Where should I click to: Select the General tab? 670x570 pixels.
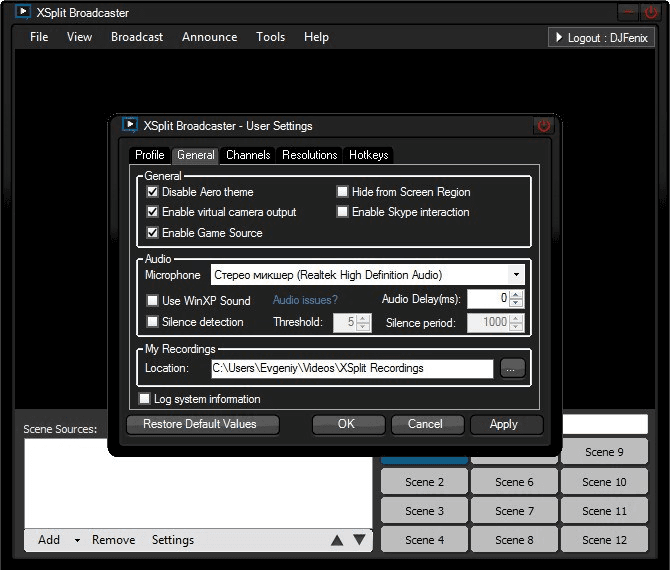coord(196,155)
